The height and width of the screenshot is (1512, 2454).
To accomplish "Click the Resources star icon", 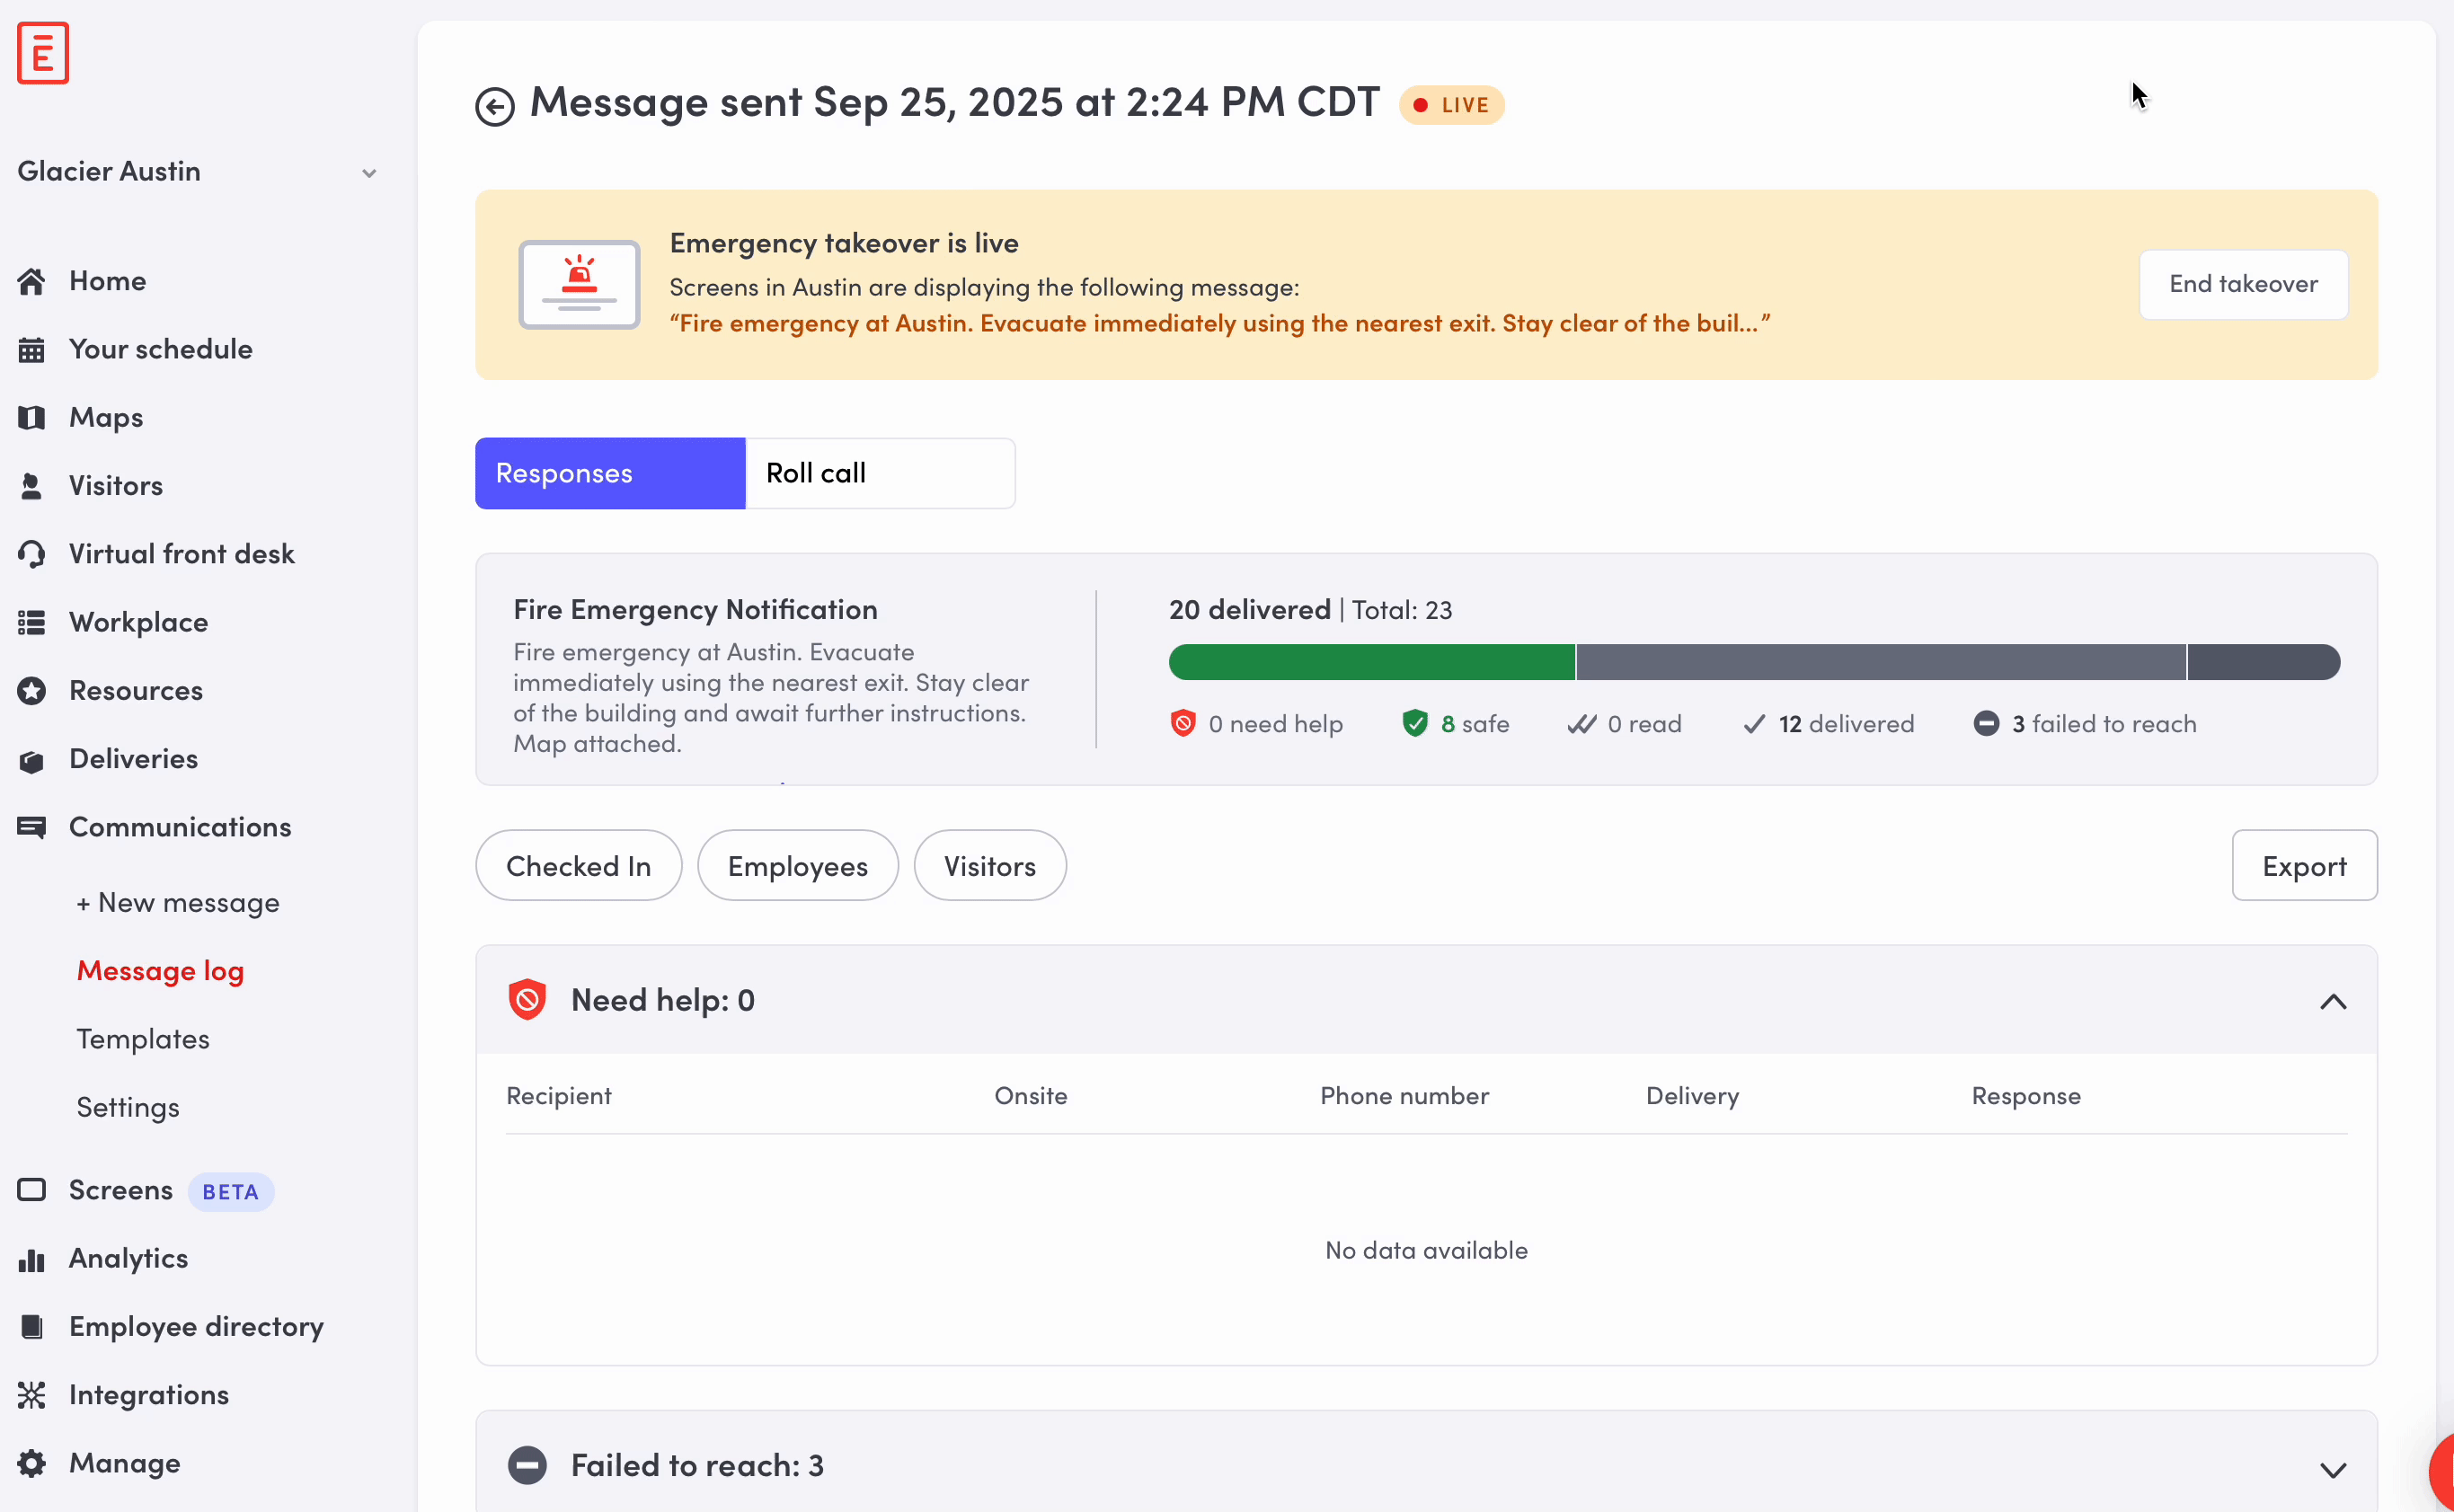I will coord(31,691).
